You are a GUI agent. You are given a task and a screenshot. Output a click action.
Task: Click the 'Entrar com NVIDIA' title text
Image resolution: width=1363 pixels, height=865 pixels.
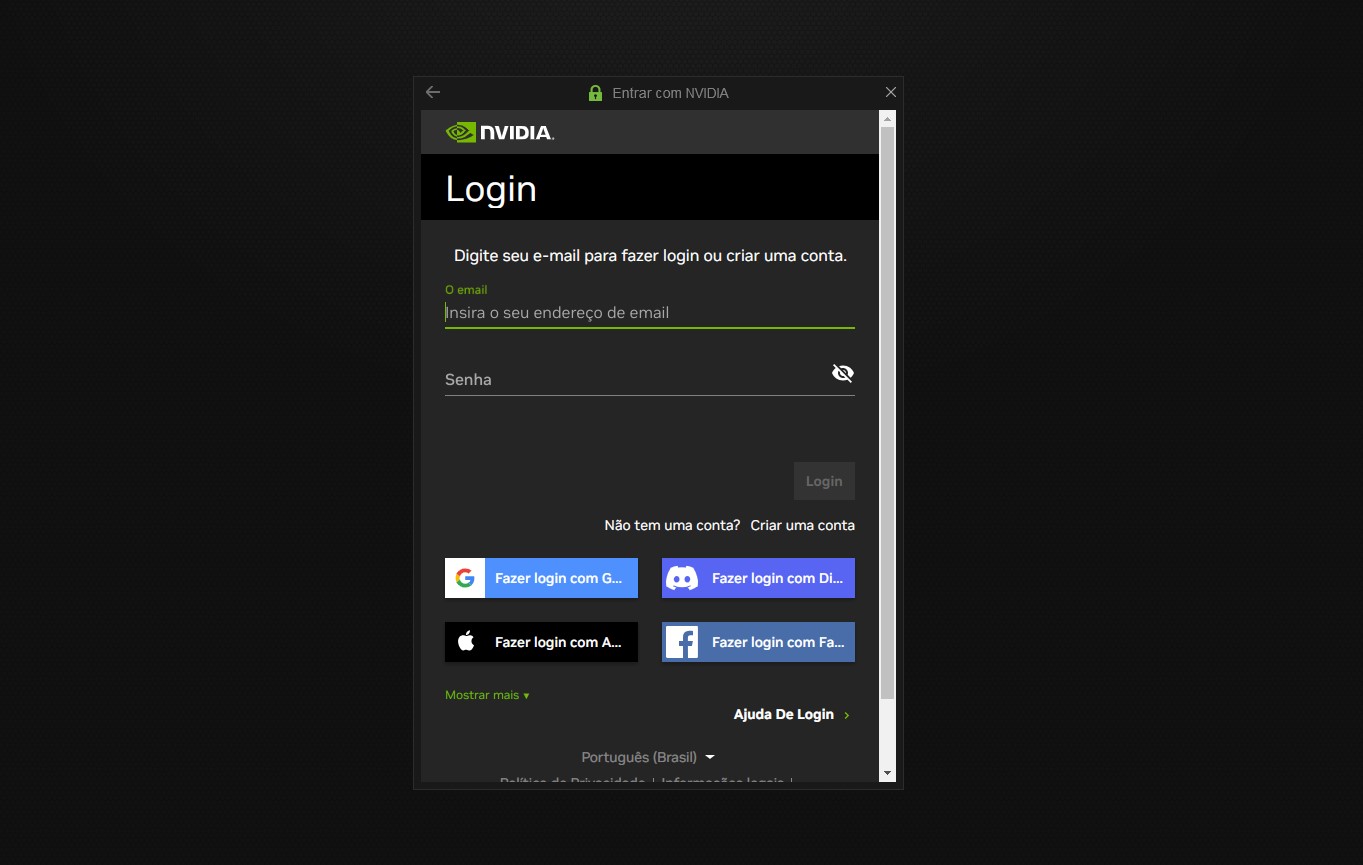point(670,93)
